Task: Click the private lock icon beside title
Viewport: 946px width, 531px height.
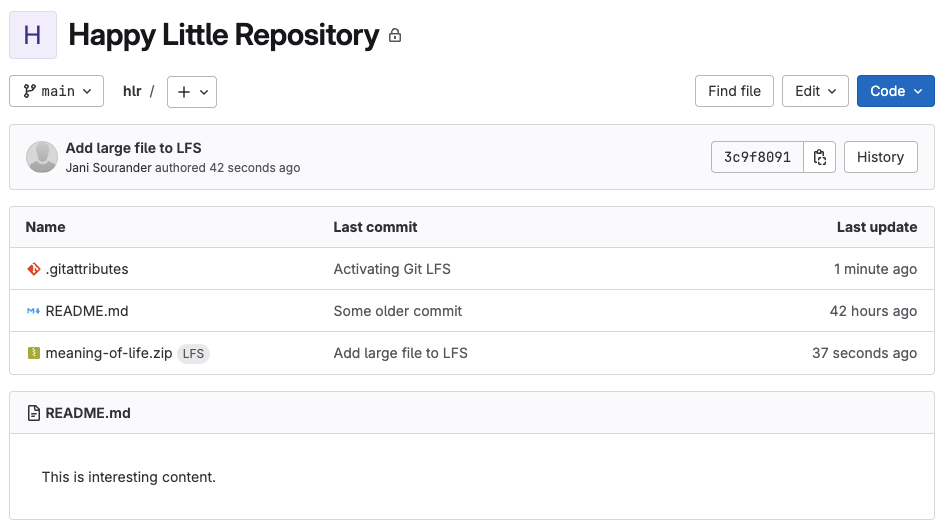Action: click(x=395, y=36)
